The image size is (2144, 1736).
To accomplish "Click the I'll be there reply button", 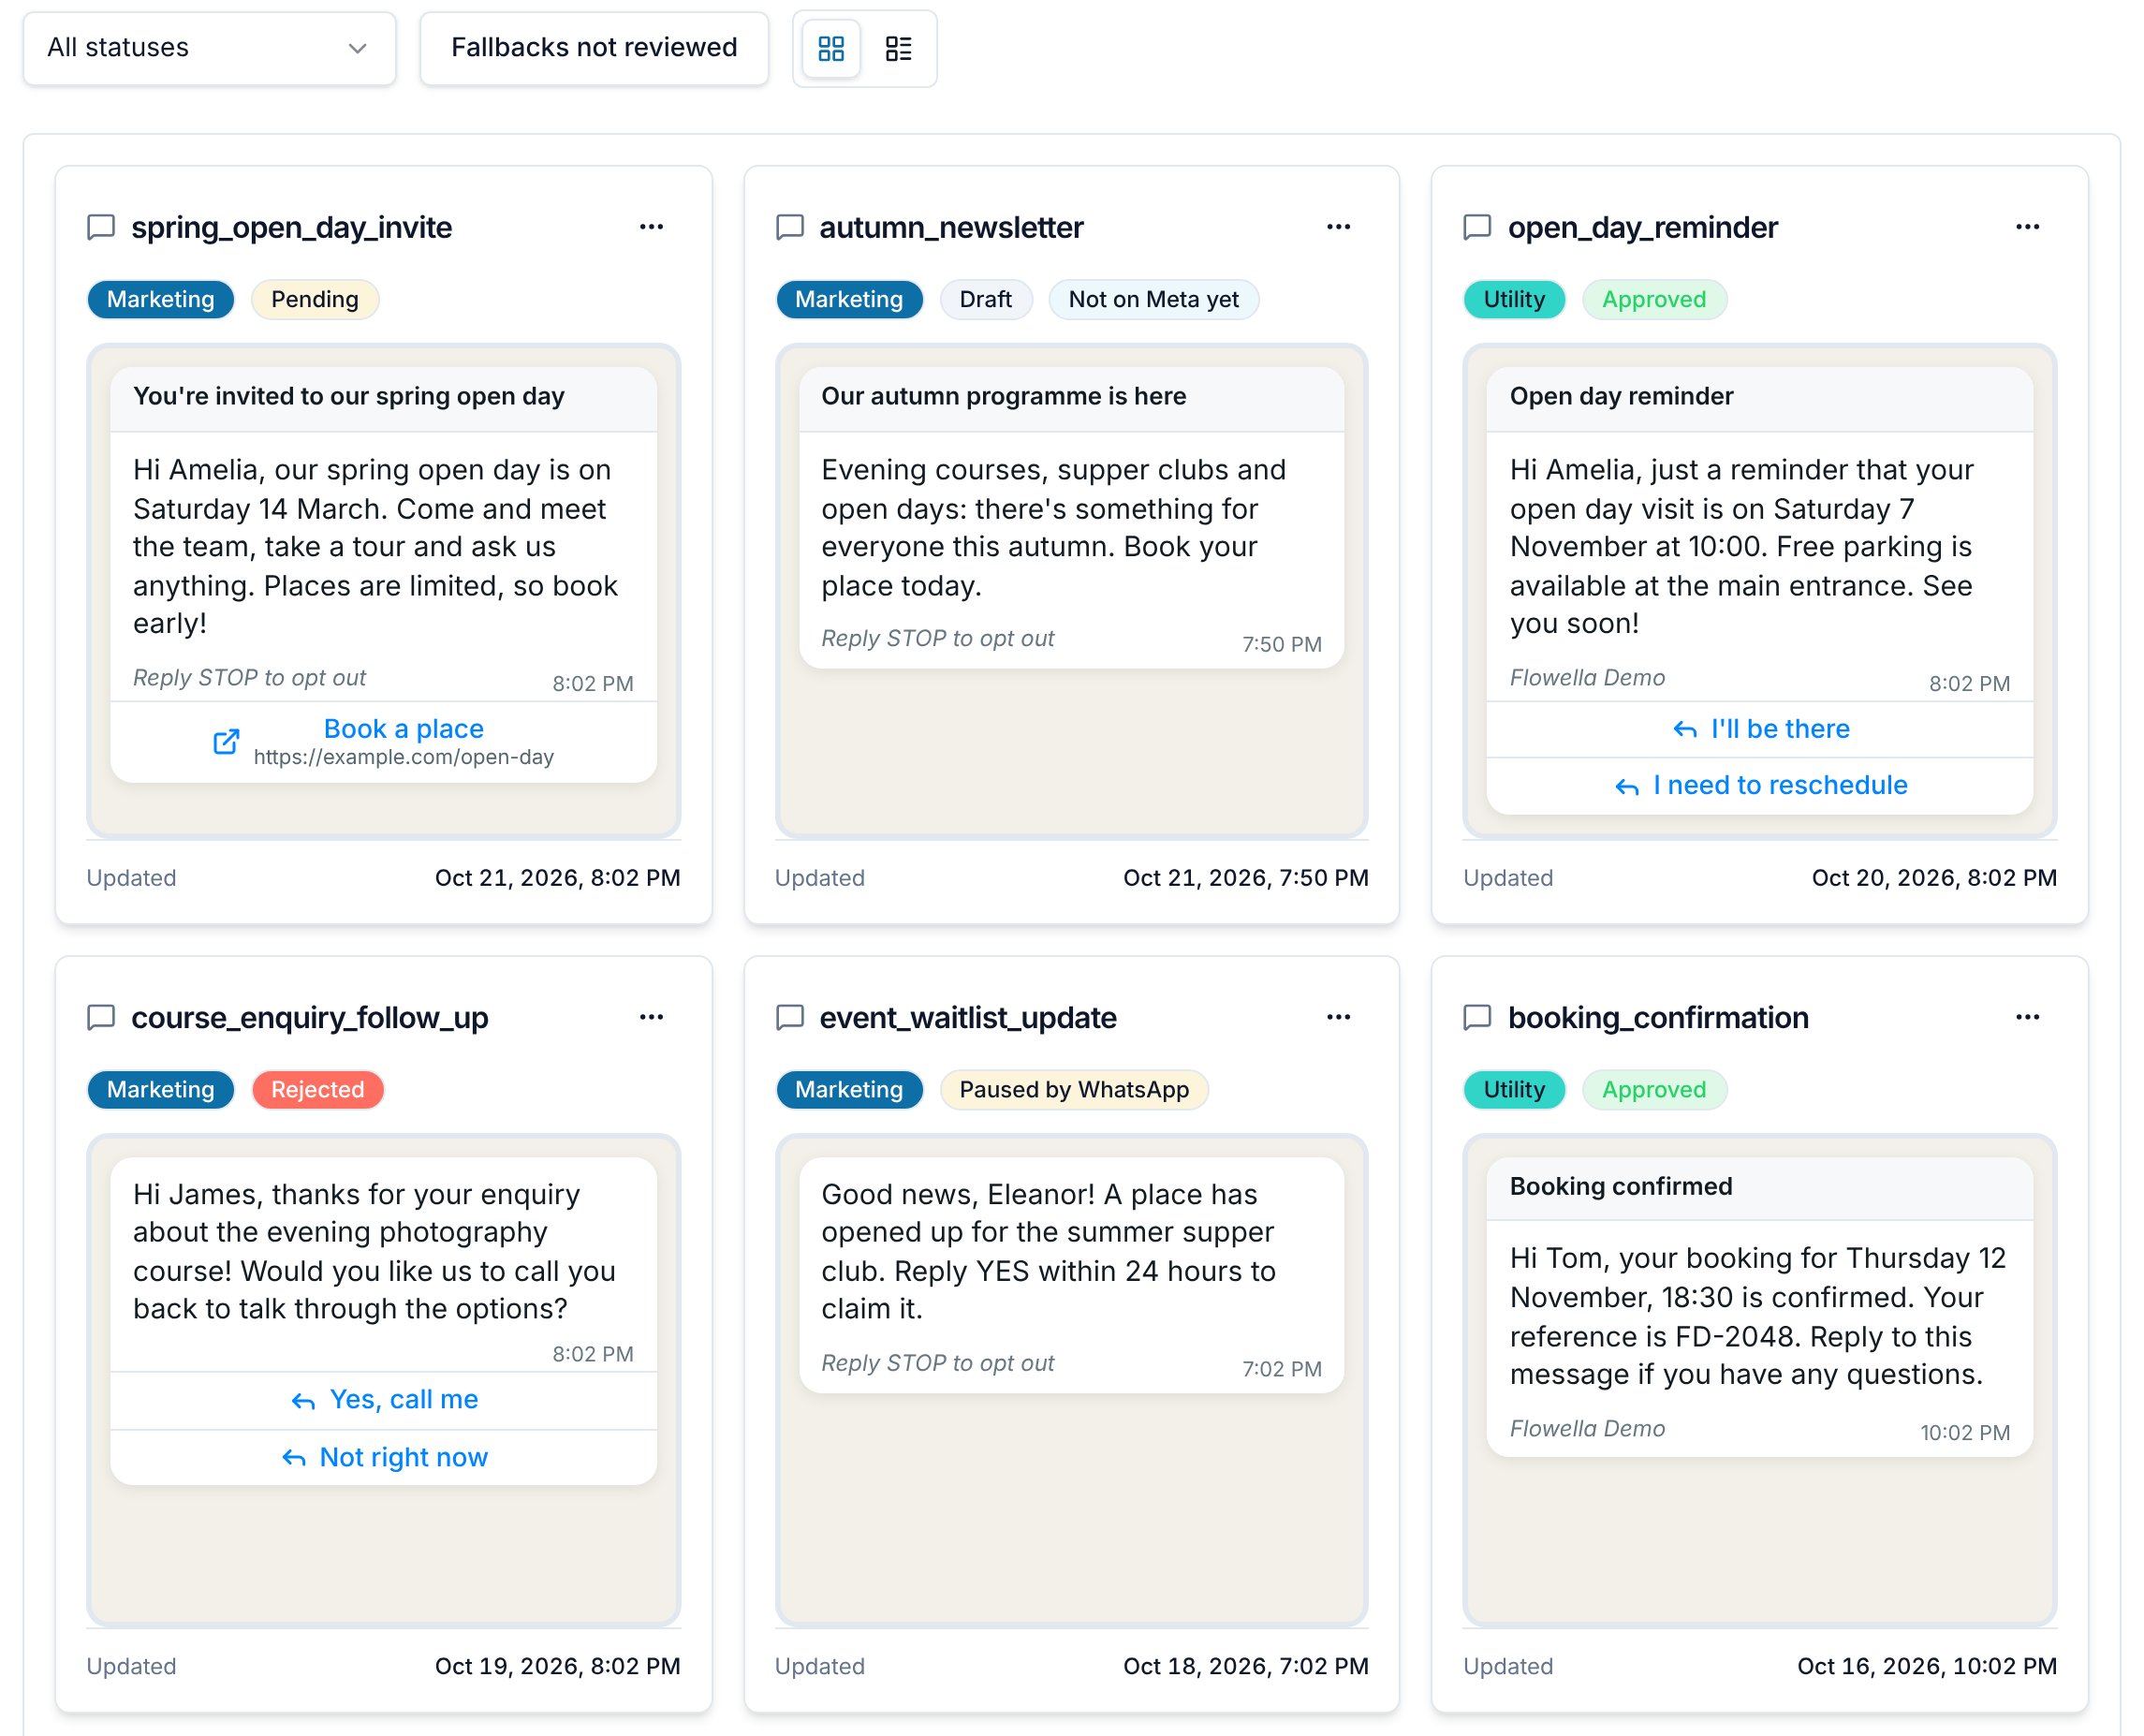I will [x=1759, y=729].
